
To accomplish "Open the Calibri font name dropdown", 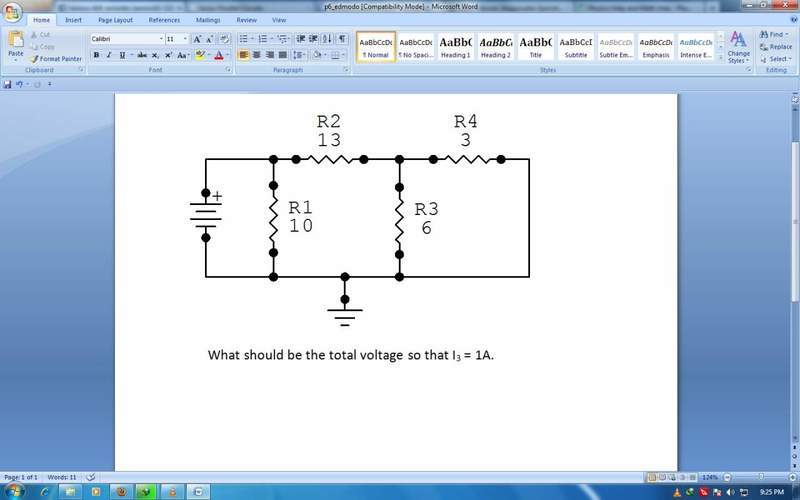I will pyautogui.click(x=161, y=39).
